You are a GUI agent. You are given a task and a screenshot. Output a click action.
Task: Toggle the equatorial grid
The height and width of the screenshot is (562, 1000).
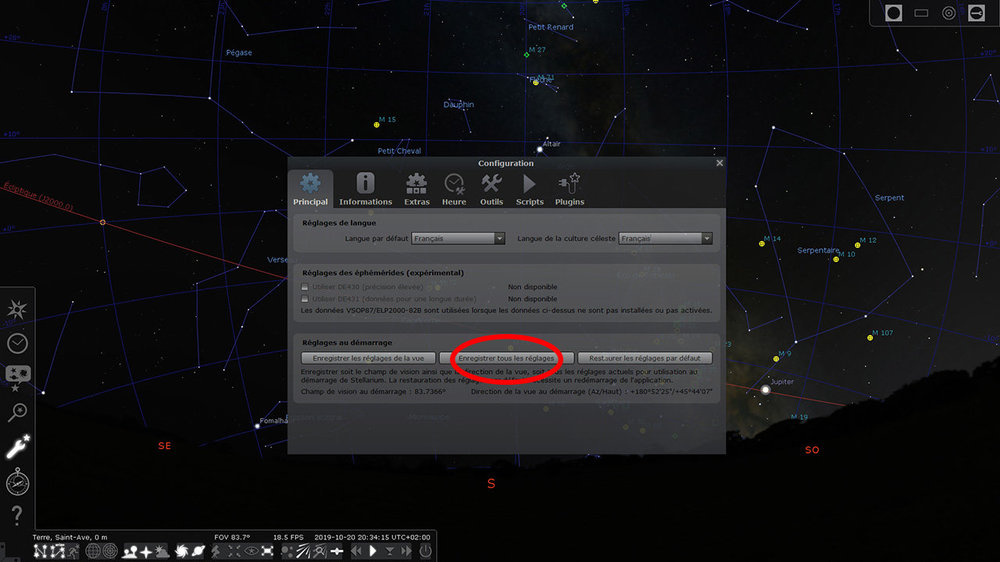pos(93,551)
